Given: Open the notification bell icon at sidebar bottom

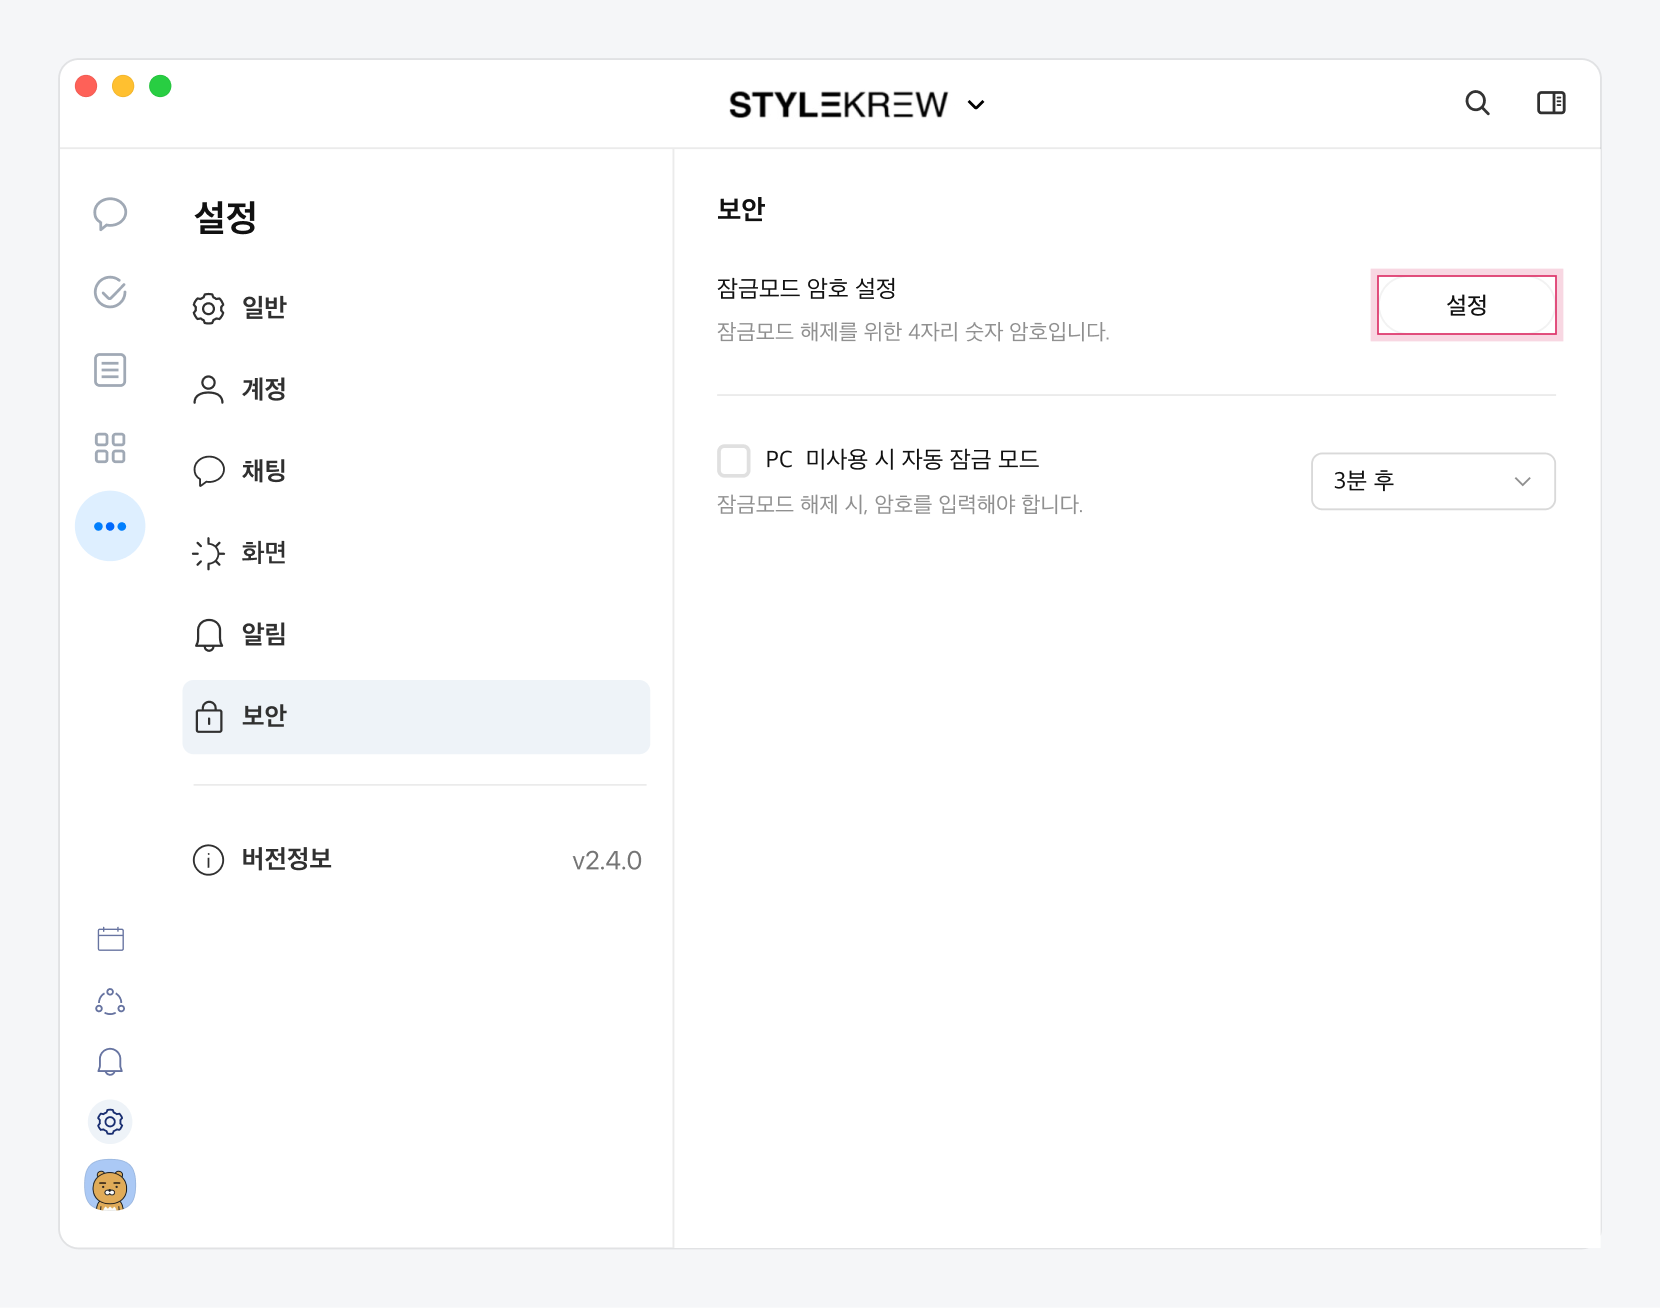Looking at the screenshot, I should coord(110,1061).
